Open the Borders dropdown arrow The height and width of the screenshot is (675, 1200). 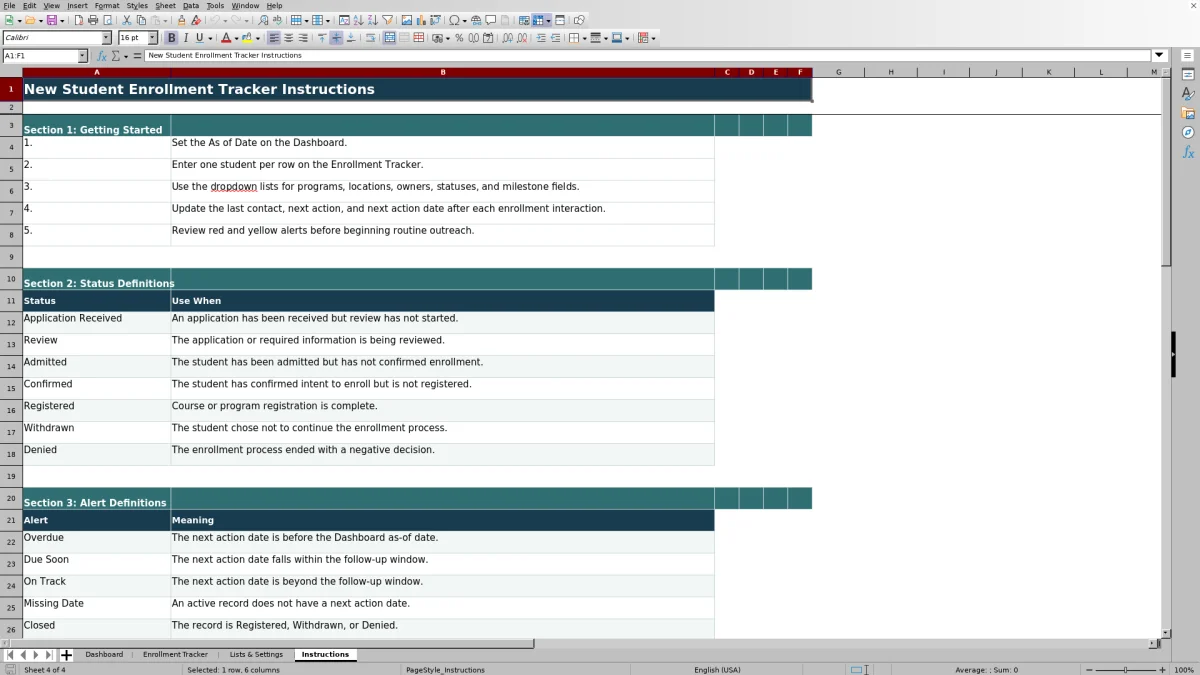[585, 38]
